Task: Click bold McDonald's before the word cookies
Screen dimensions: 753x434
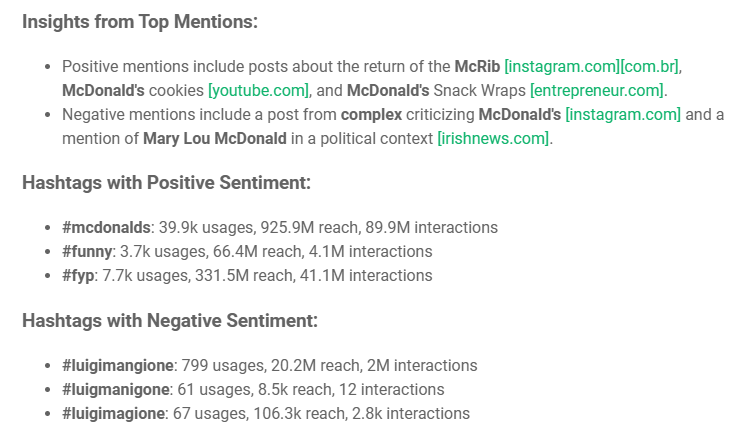Action: pos(103,91)
